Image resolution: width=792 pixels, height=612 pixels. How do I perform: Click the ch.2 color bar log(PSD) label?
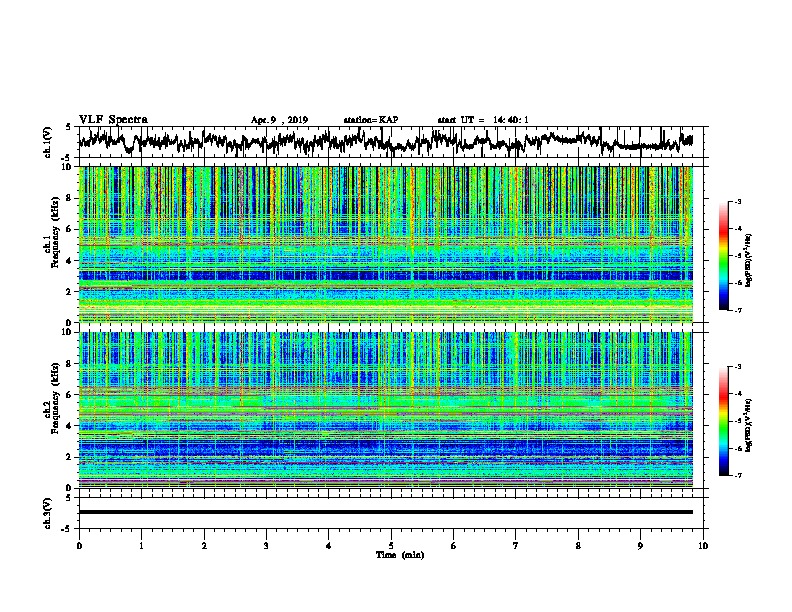[x=749, y=425]
